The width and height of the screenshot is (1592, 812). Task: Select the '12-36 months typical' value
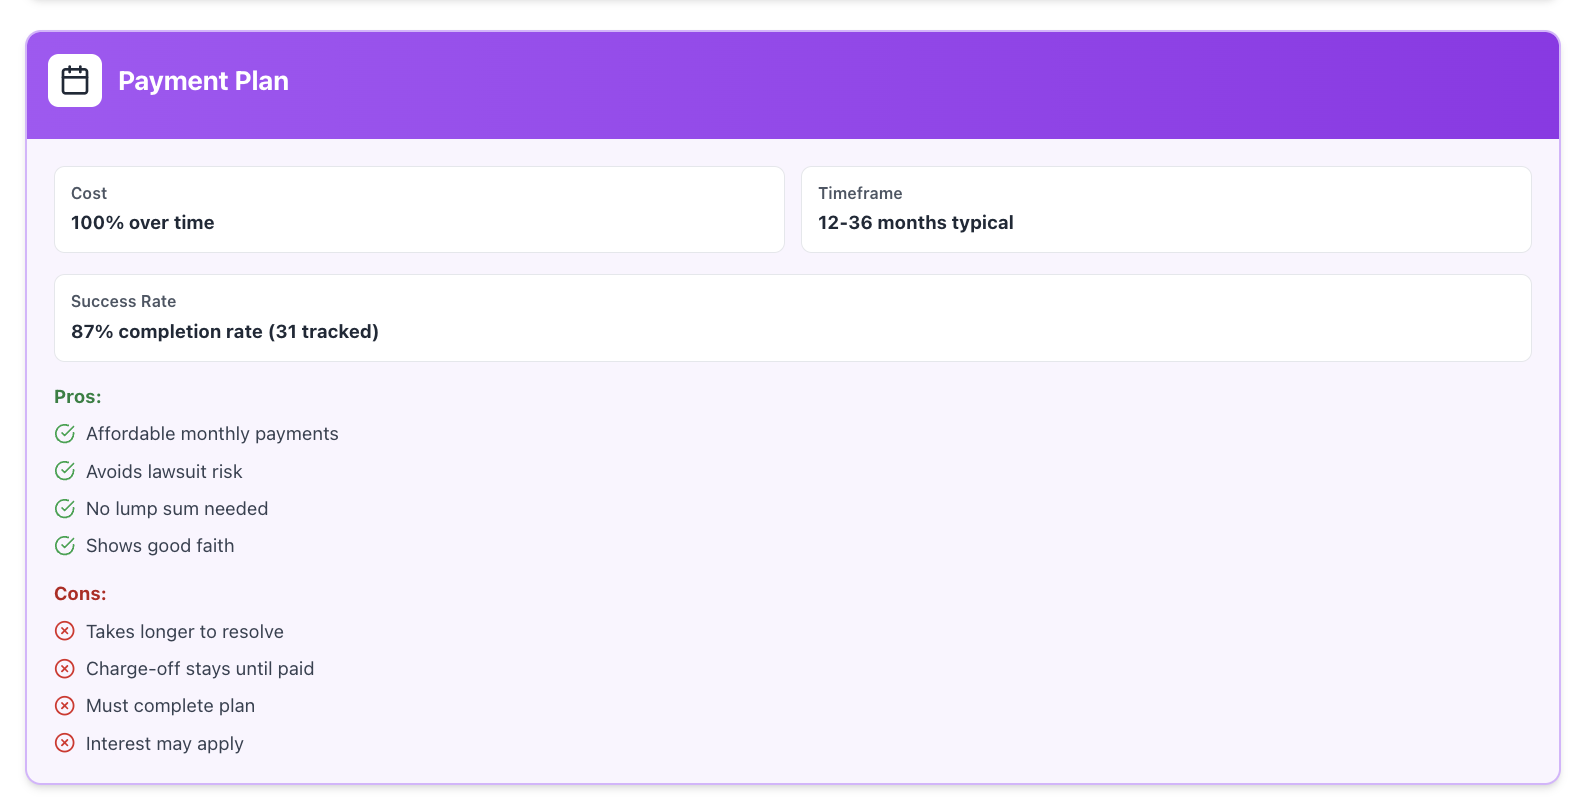tap(916, 223)
